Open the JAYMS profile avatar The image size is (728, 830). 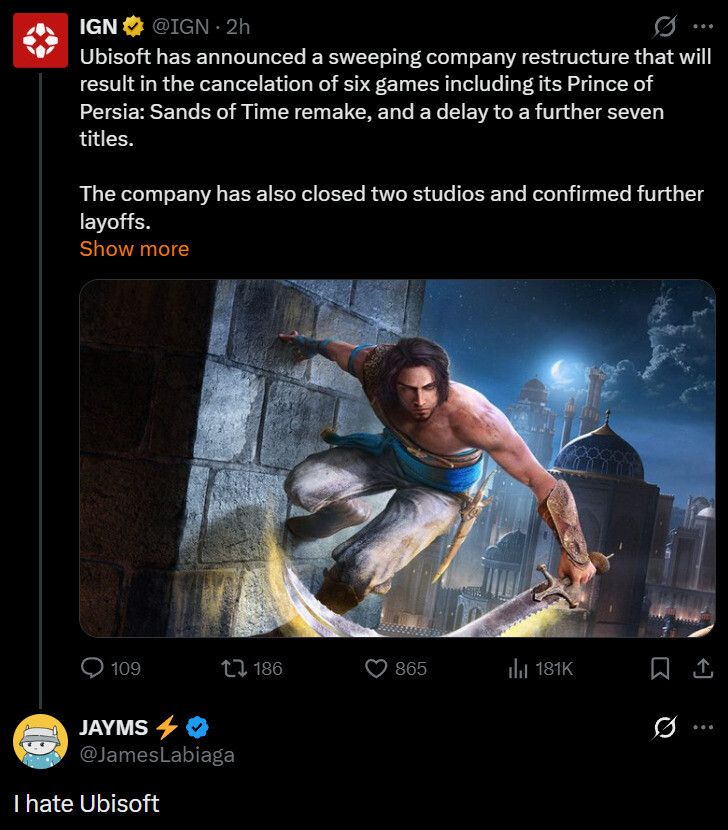pos(40,741)
